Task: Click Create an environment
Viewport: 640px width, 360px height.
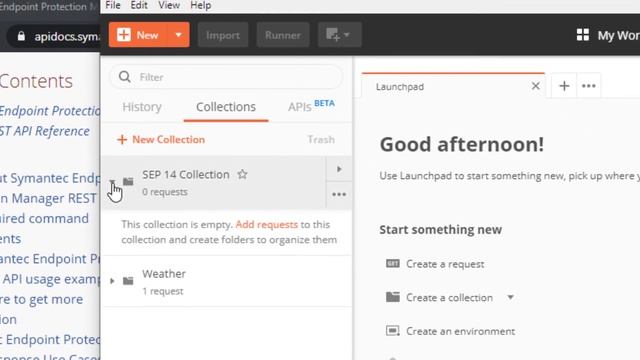Action: (x=460, y=331)
